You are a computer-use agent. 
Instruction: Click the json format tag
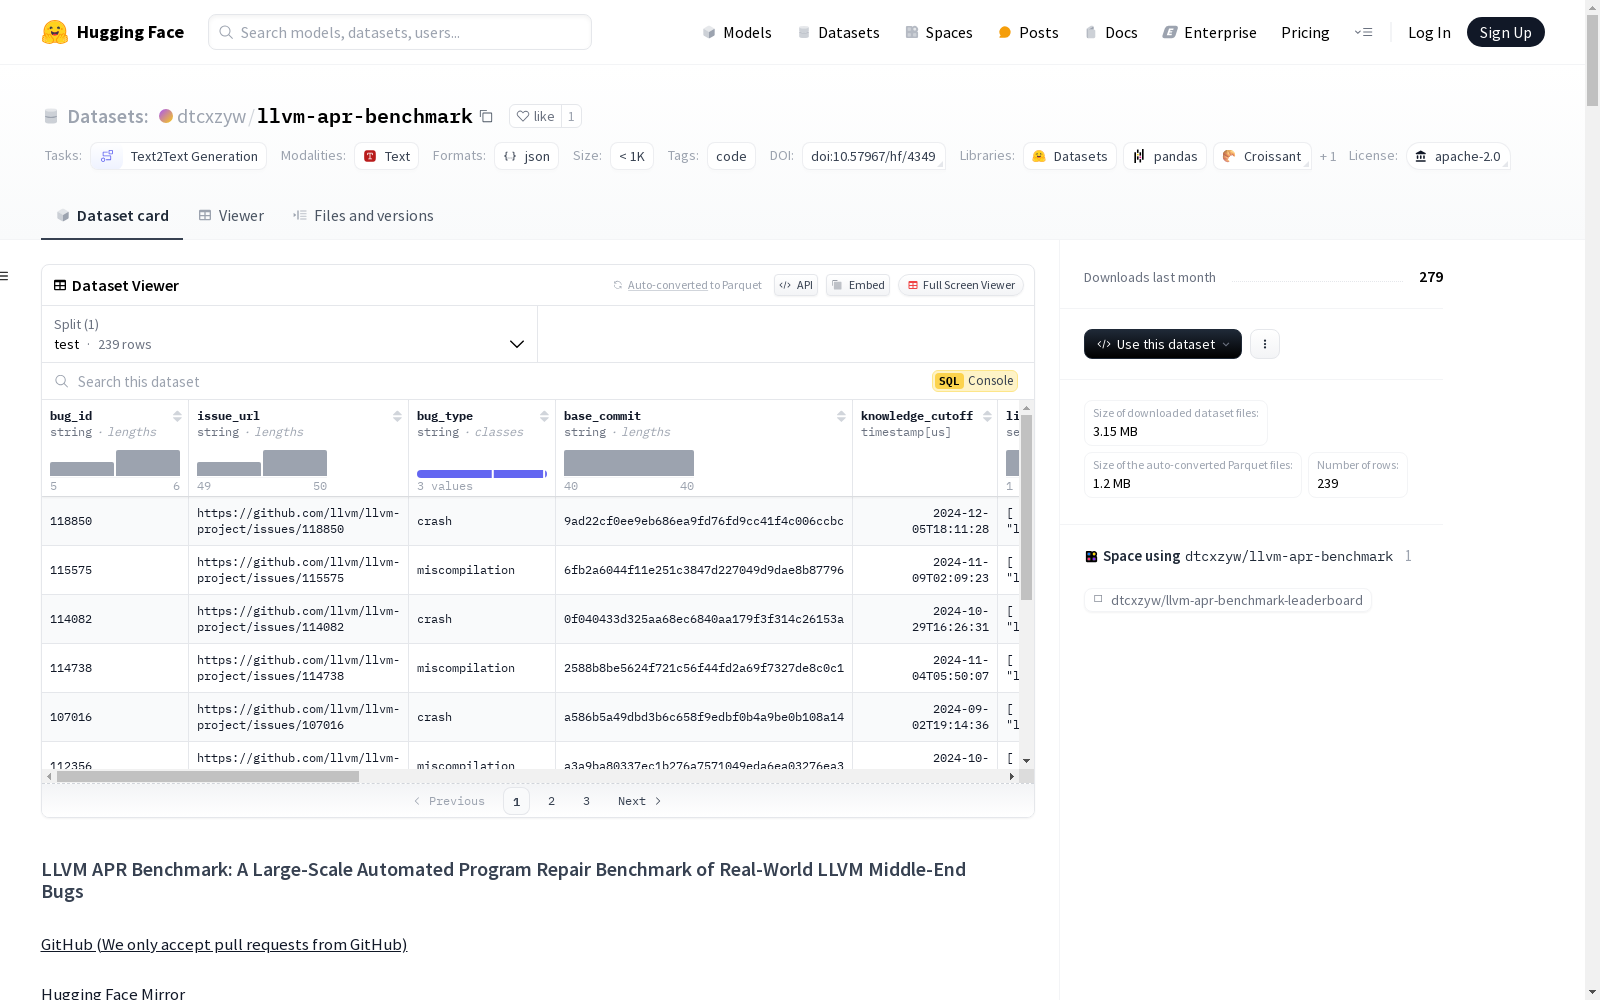[526, 156]
